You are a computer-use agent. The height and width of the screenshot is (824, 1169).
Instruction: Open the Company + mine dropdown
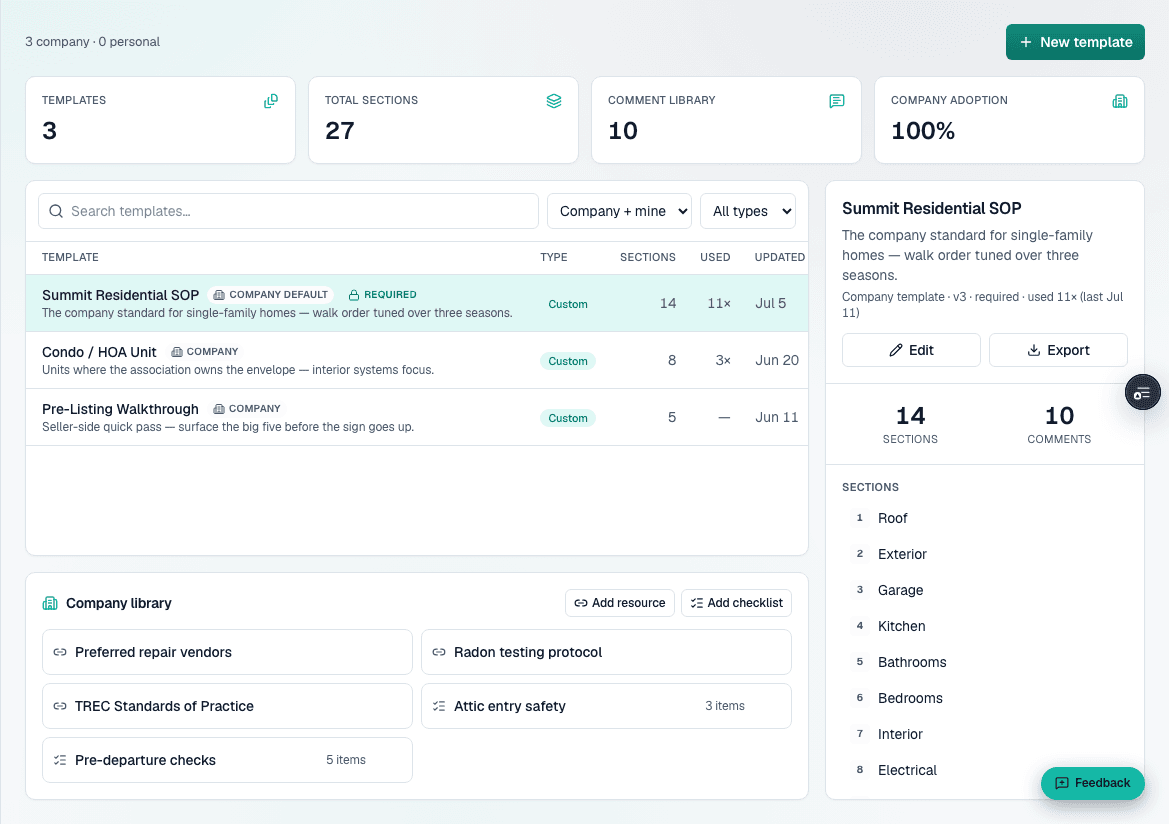pos(620,211)
